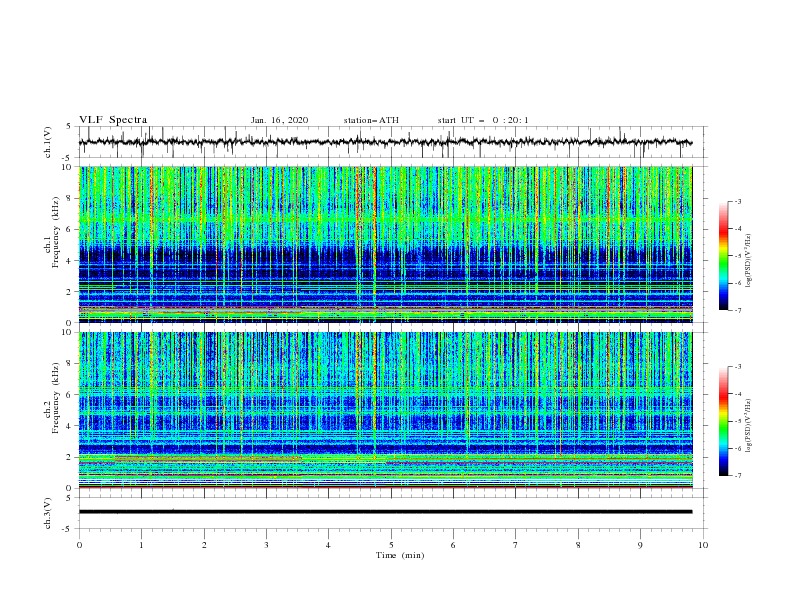792x612 pixels.
Task: Click time axis tick label "7"
Action: tap(516, 545)
